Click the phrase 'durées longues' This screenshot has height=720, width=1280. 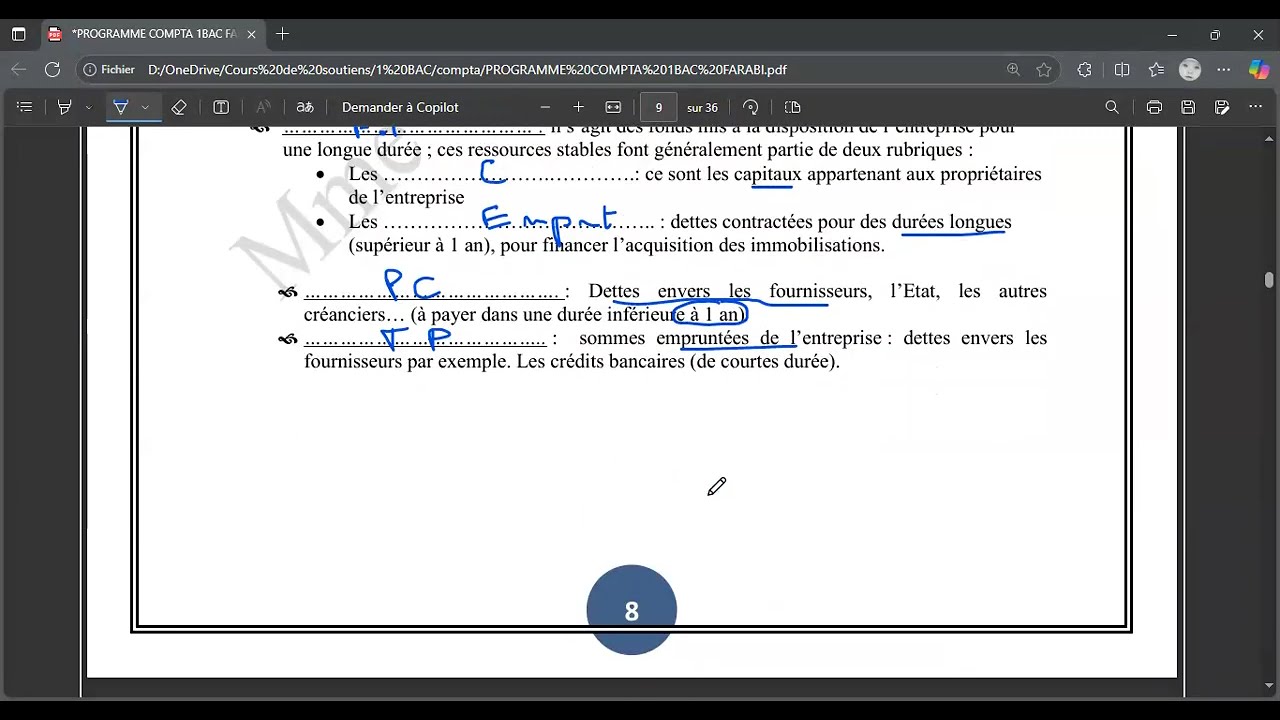pos(951,222)
